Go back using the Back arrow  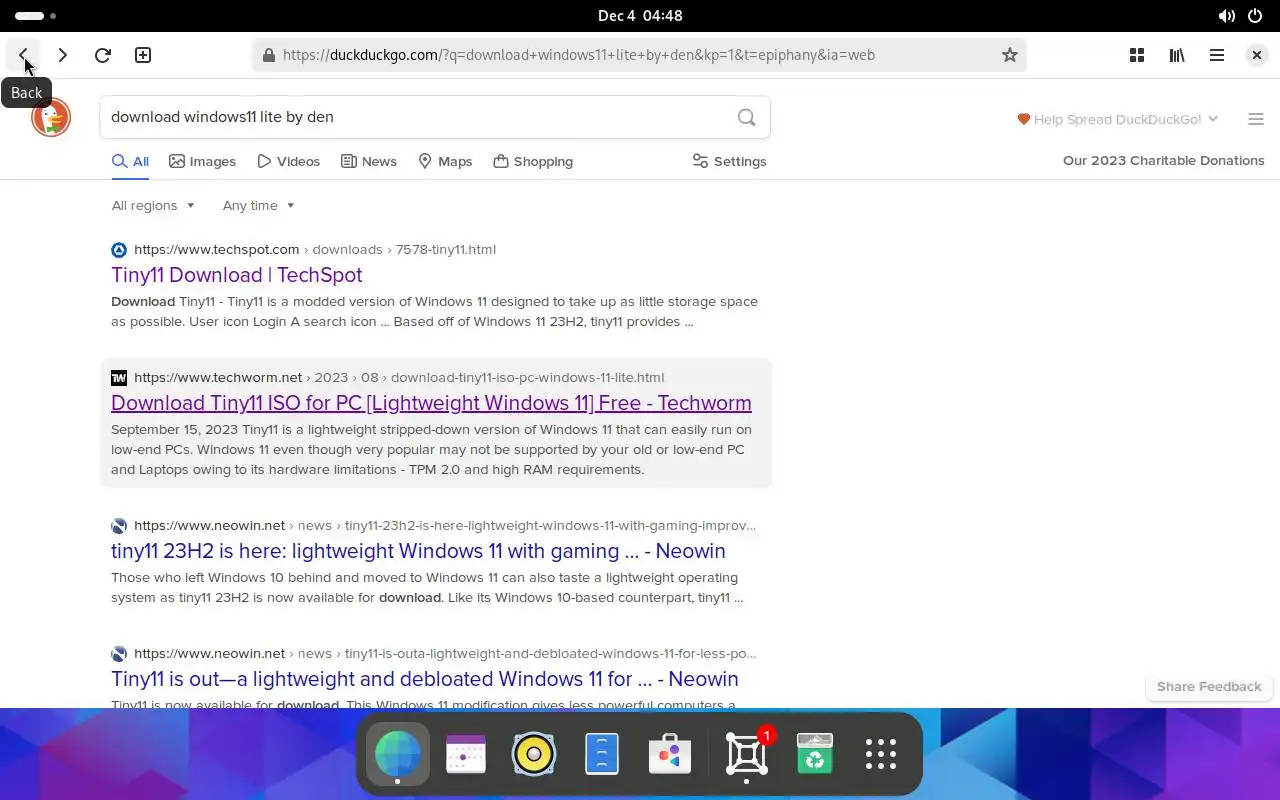click(23, 55)
